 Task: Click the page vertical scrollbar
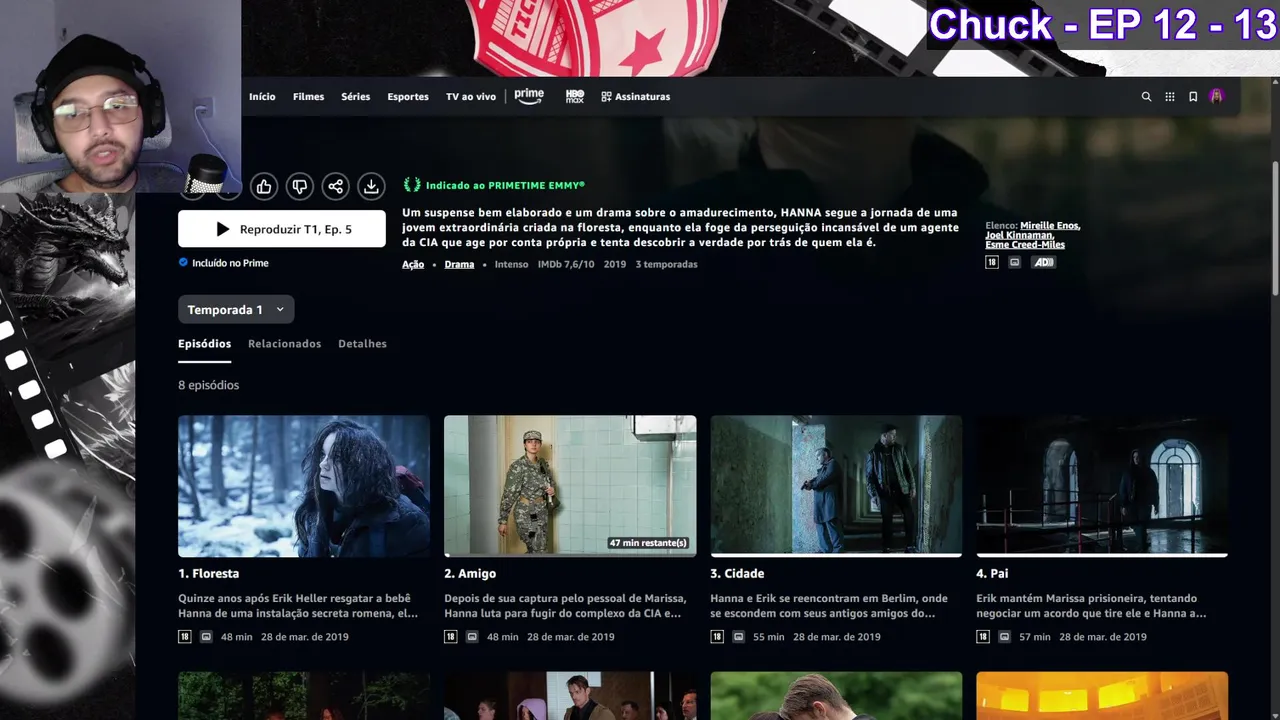[x=1275, y=227]
